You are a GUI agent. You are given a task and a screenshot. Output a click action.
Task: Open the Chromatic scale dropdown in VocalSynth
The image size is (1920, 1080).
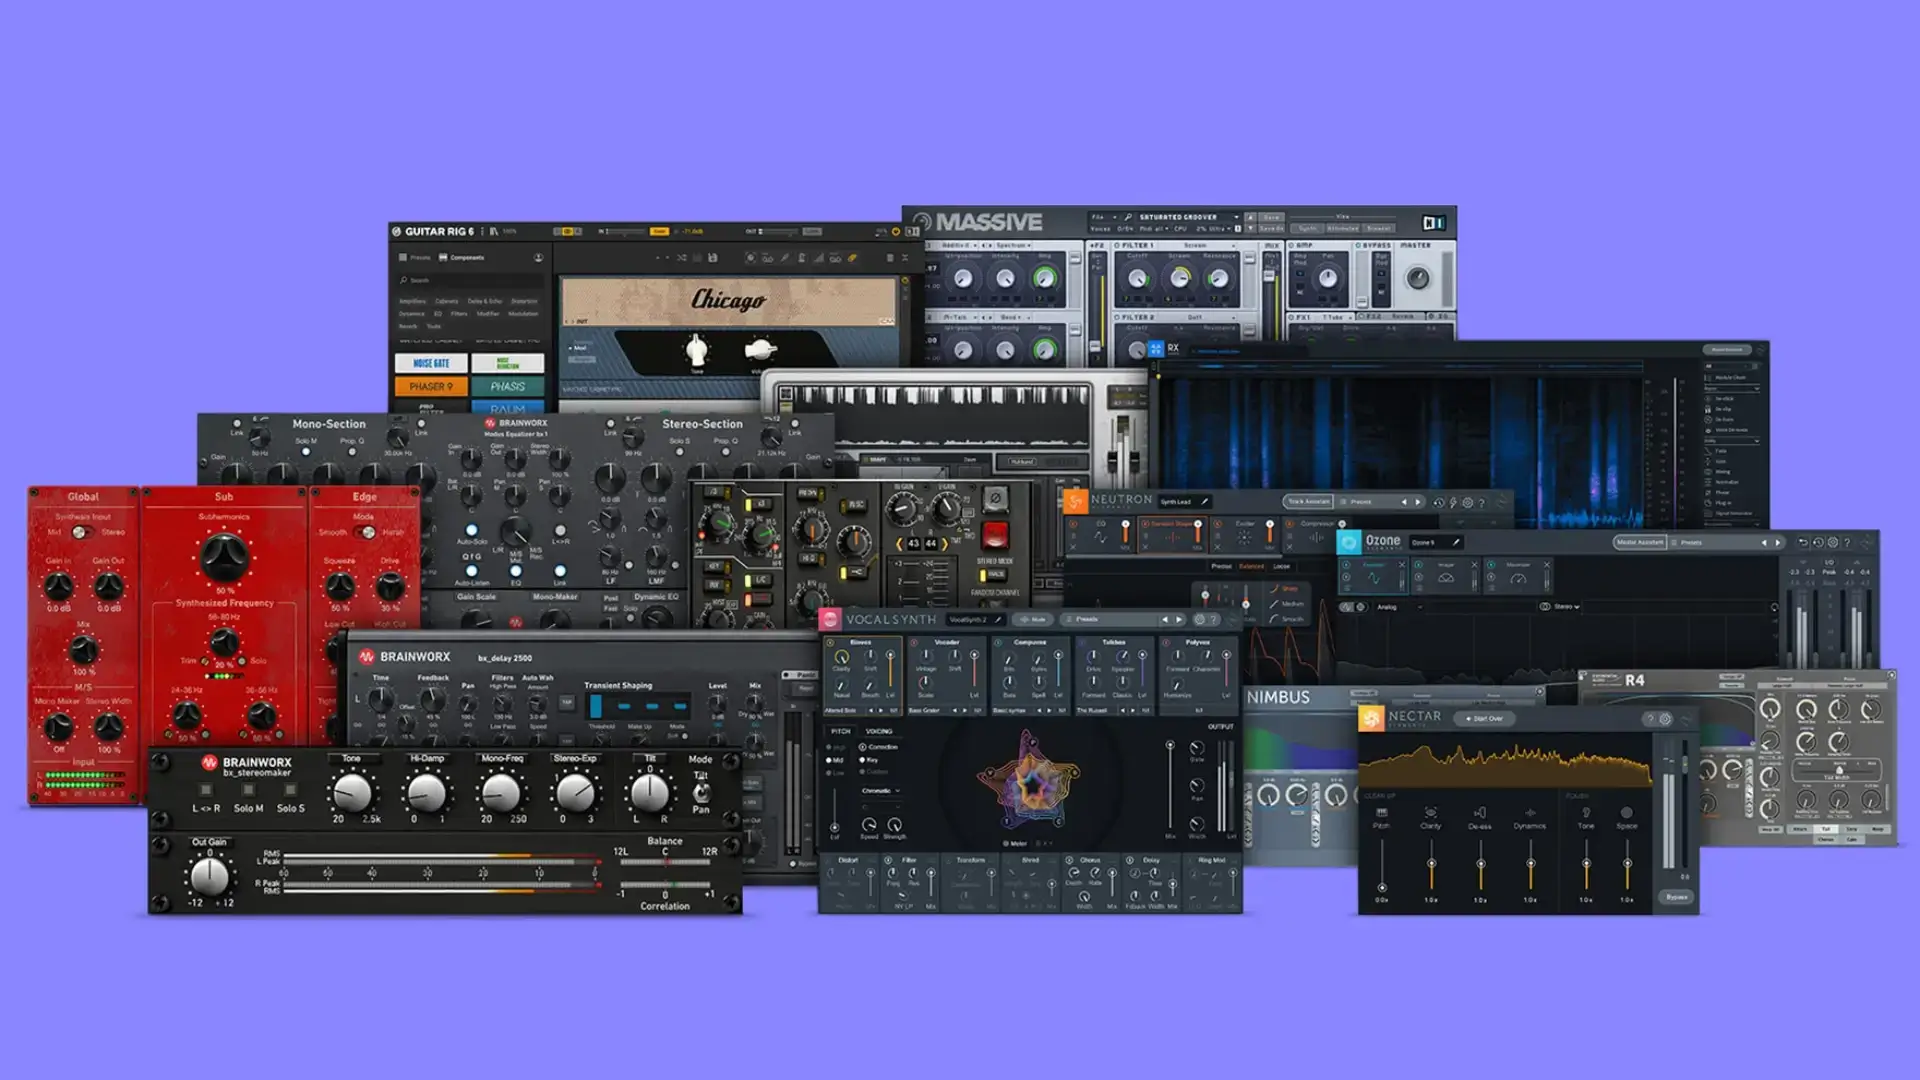(x=881, y=790)
